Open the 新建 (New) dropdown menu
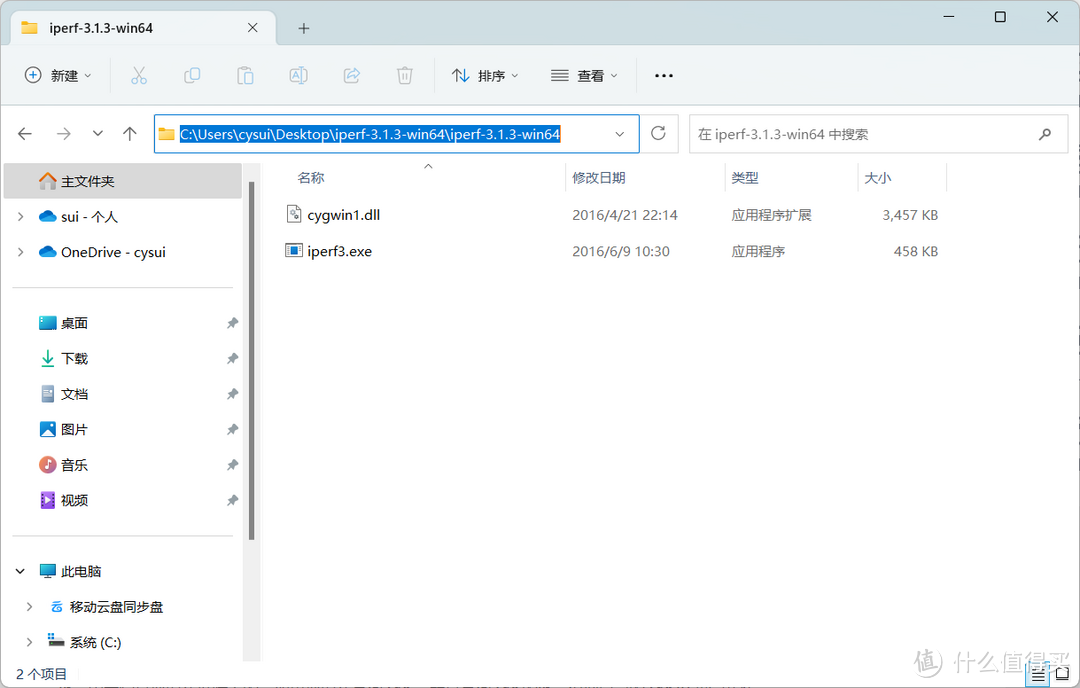Screen dimensions: 1080x688 [58, 75]
